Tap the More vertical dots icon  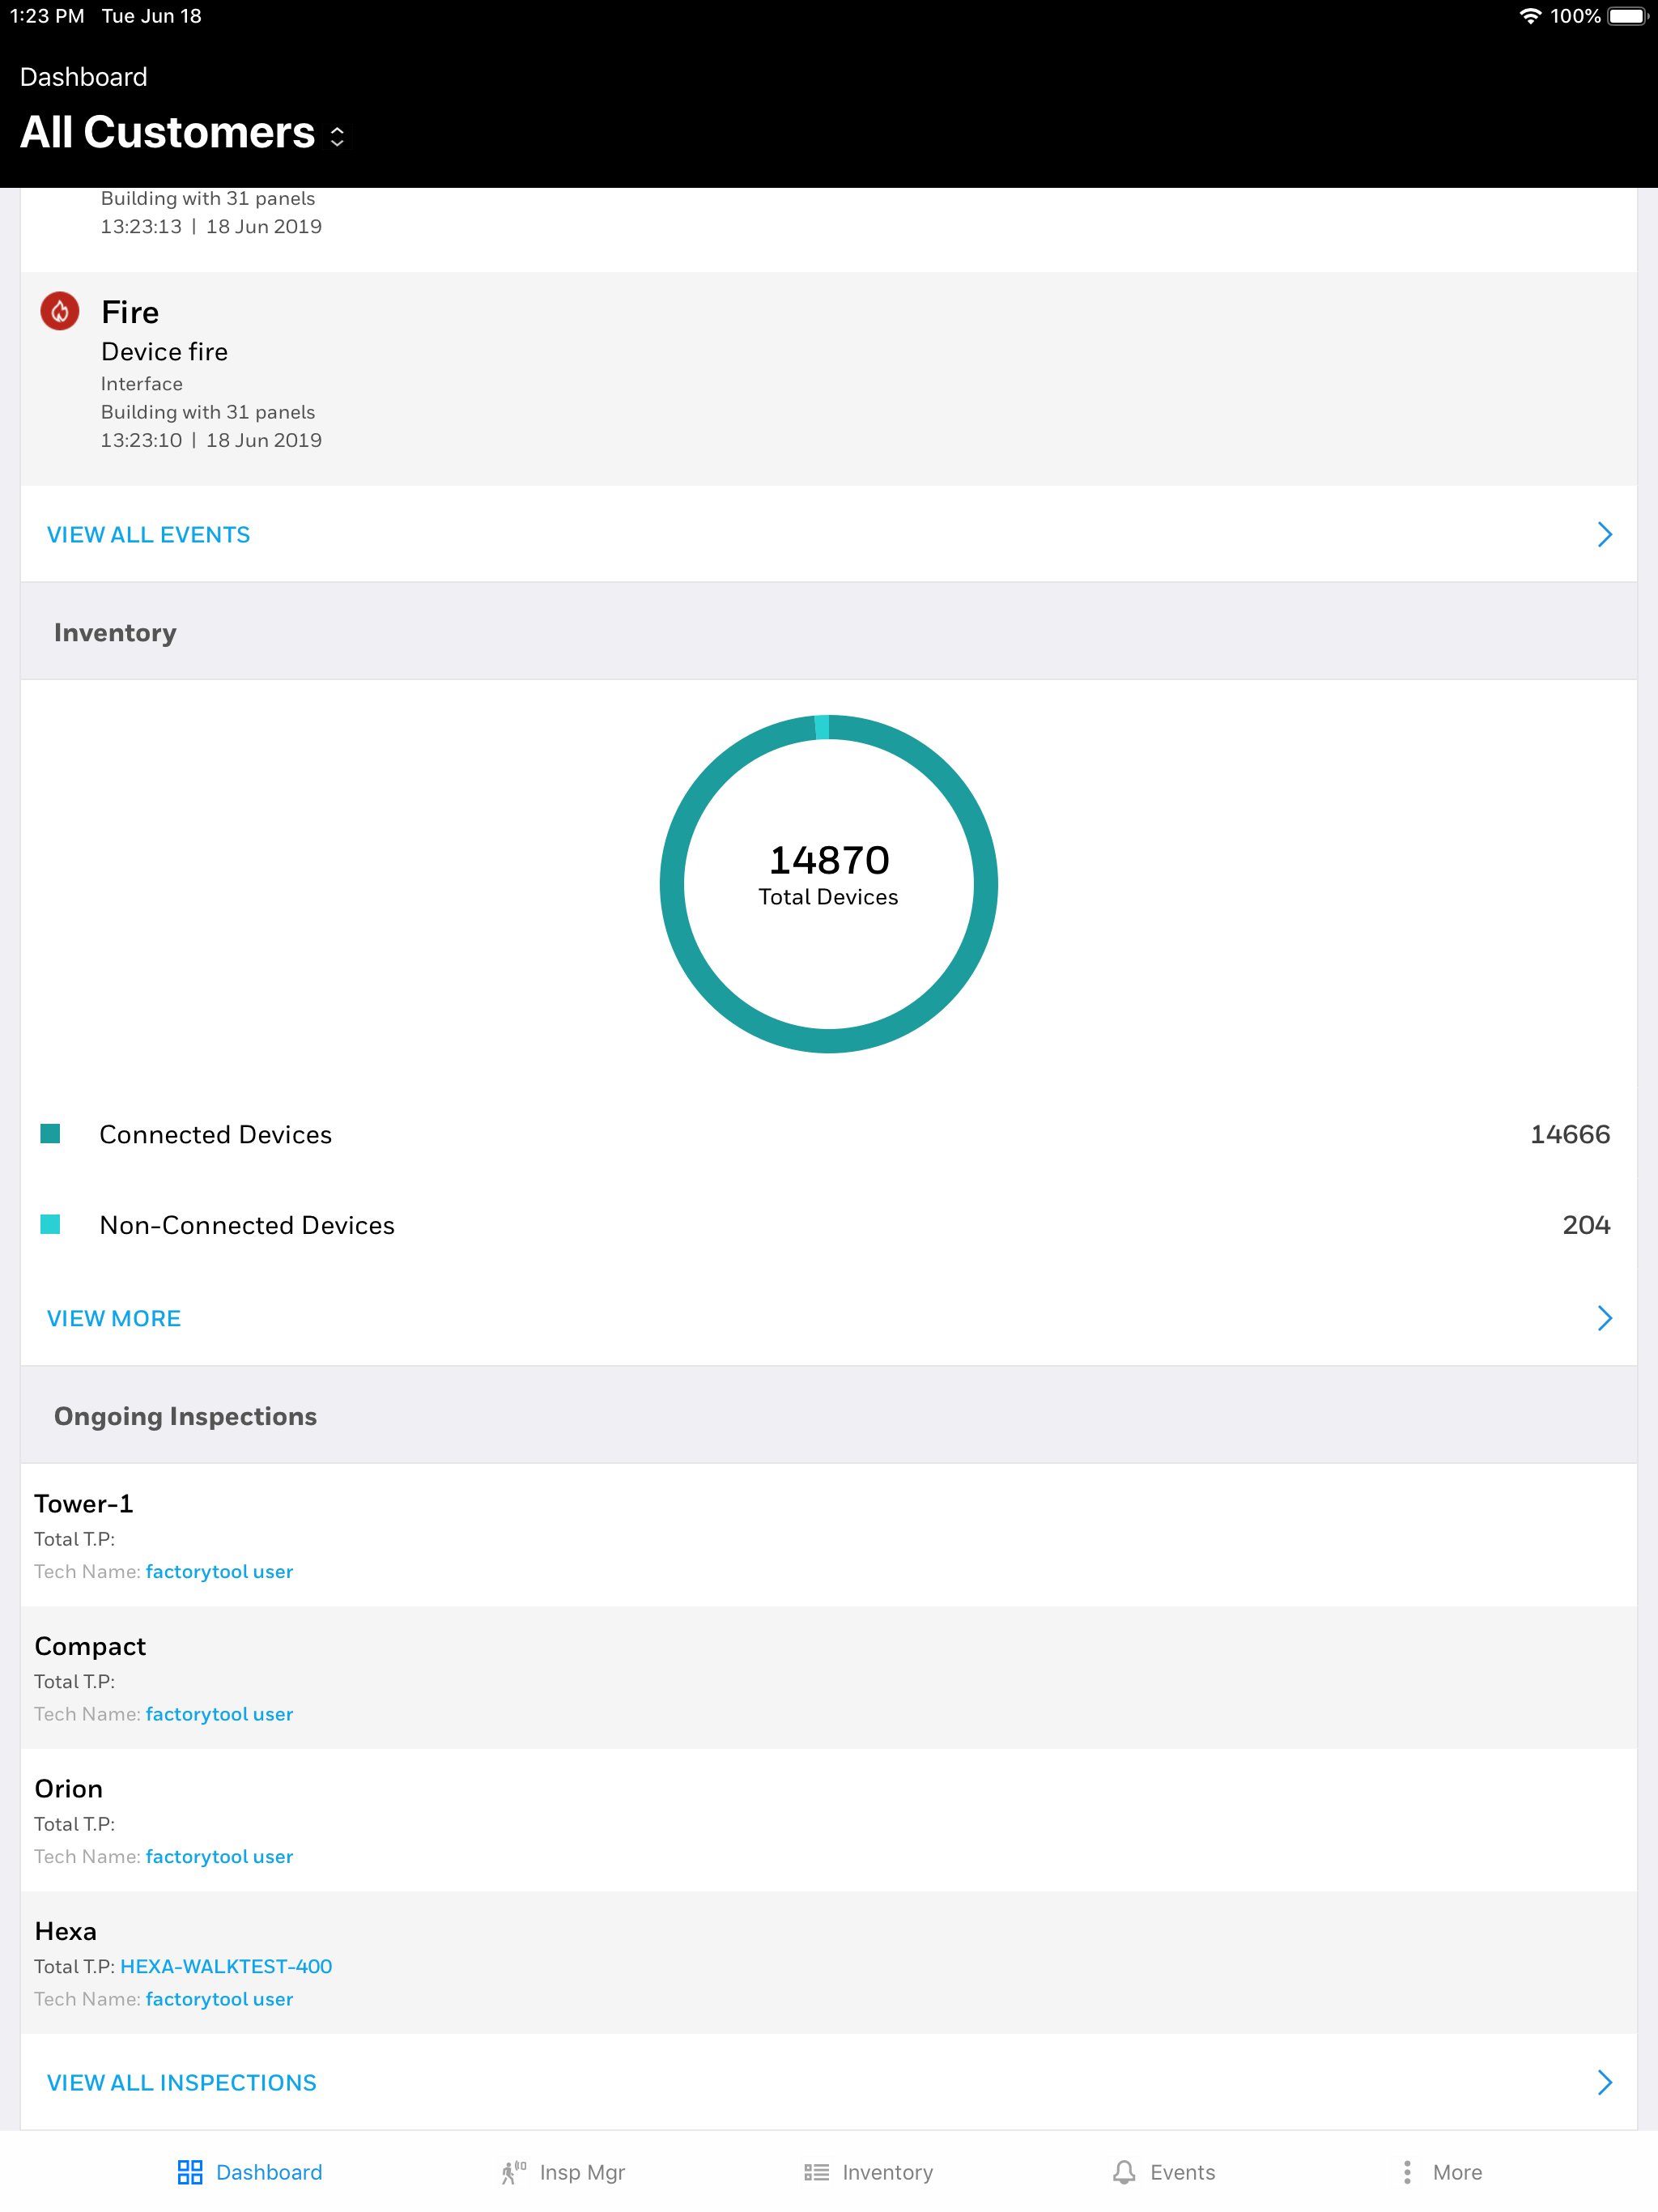[1407, 2172]
